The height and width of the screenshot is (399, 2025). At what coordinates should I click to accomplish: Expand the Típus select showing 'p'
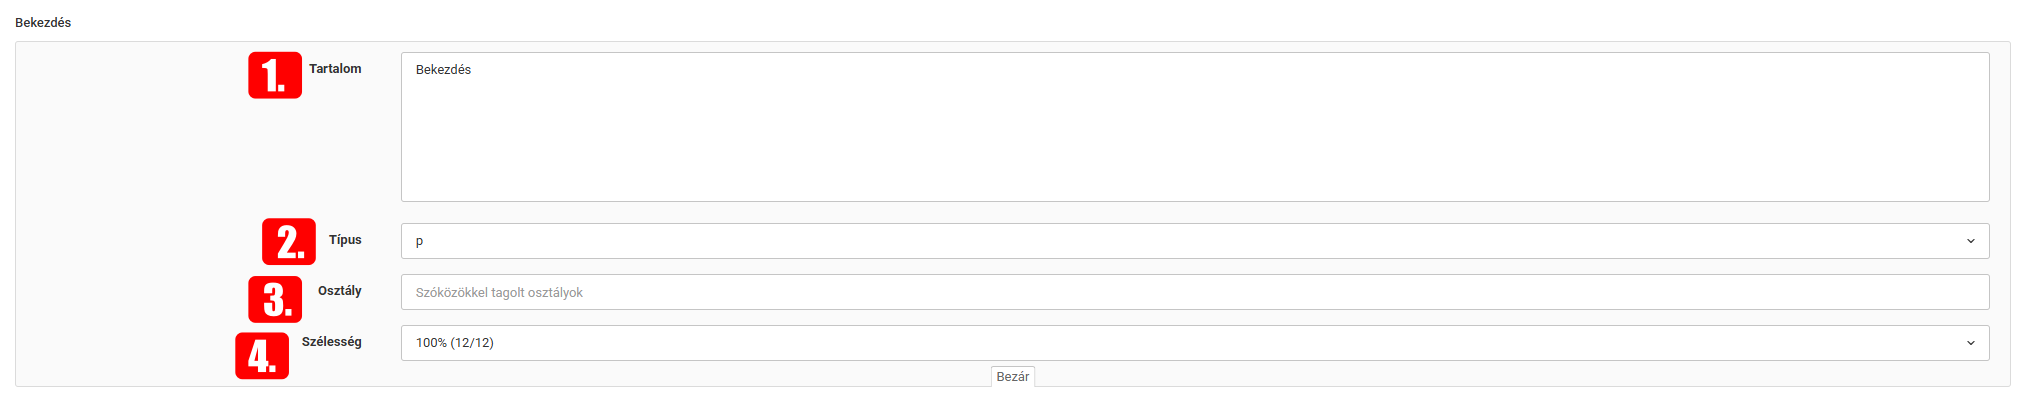[x=1195, y=241]
